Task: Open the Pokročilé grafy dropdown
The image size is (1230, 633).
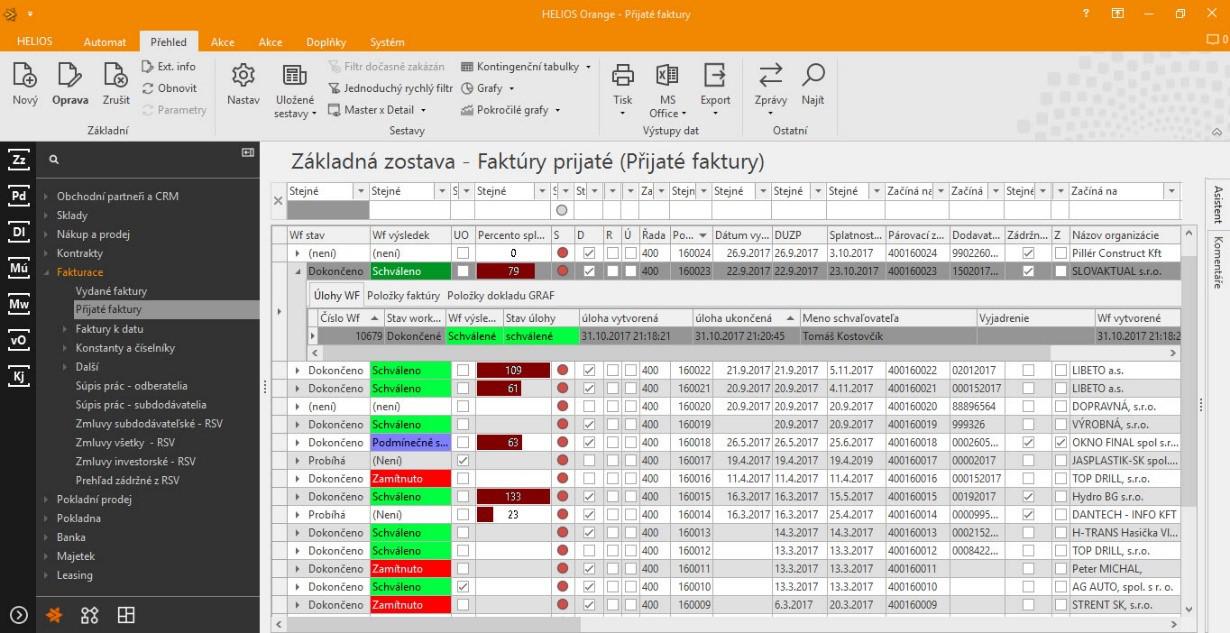Action: pyautogui.click(x=512, y=110)
